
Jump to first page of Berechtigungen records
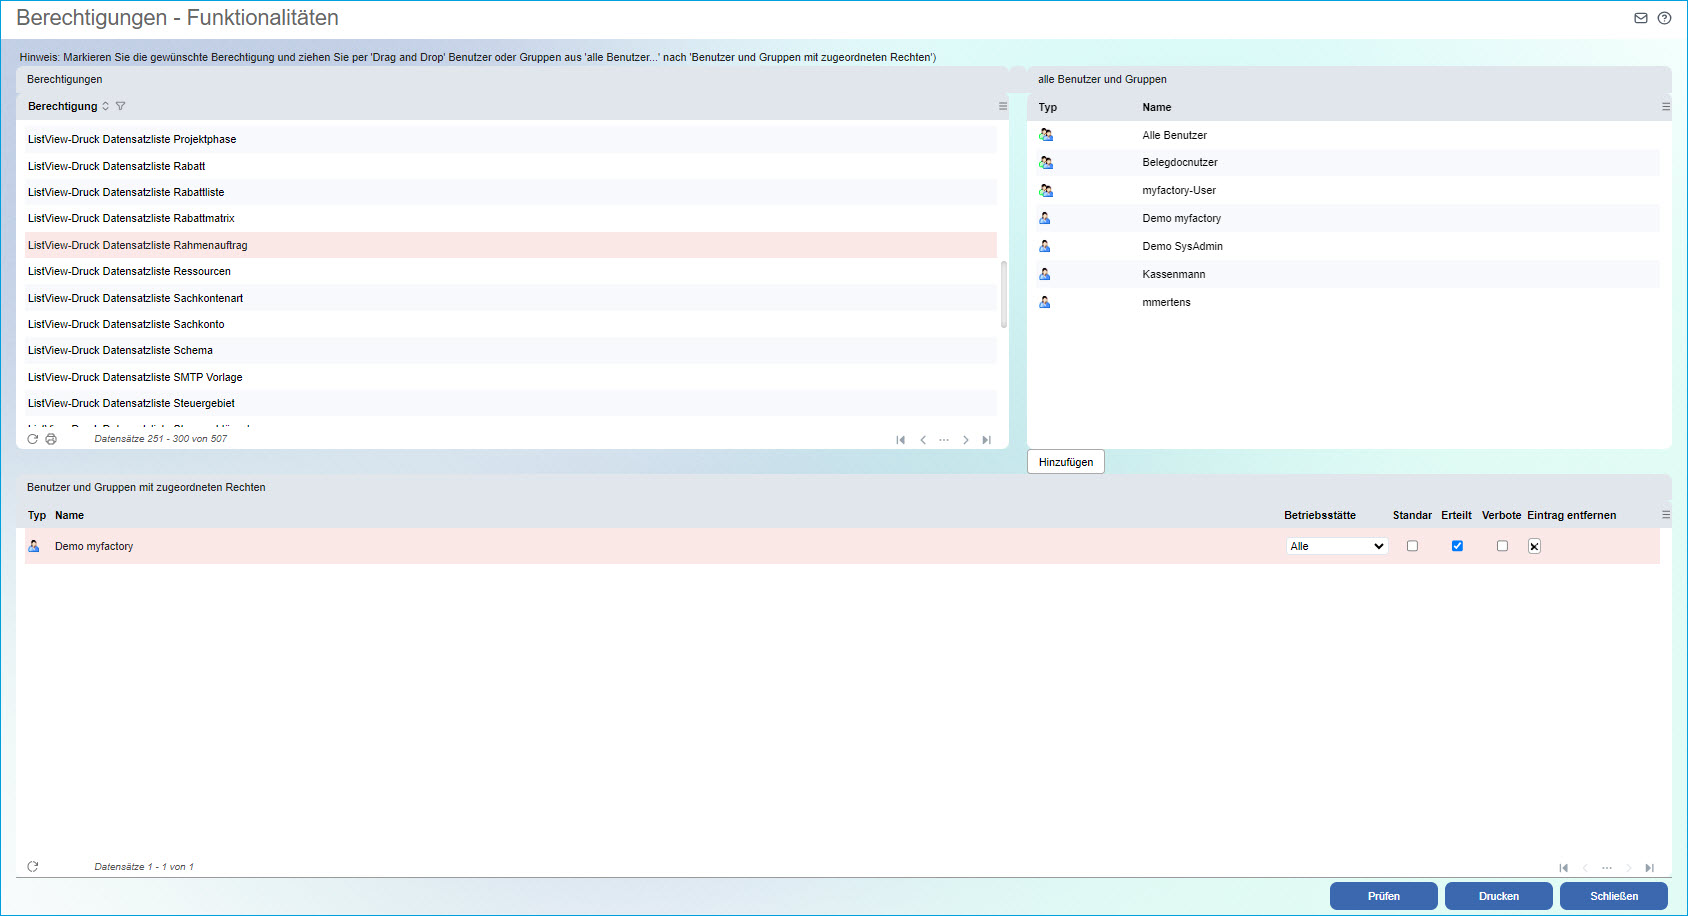pyautogui.click(x=901, y=440)
